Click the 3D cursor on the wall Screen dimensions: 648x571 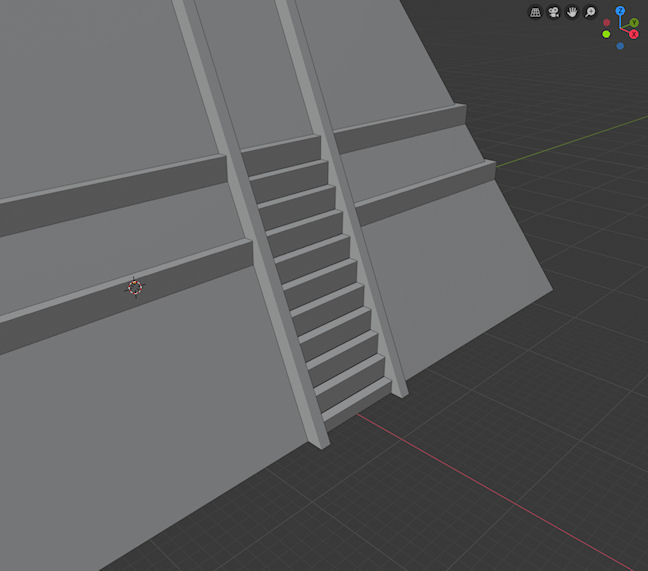[x=135, y=288]
